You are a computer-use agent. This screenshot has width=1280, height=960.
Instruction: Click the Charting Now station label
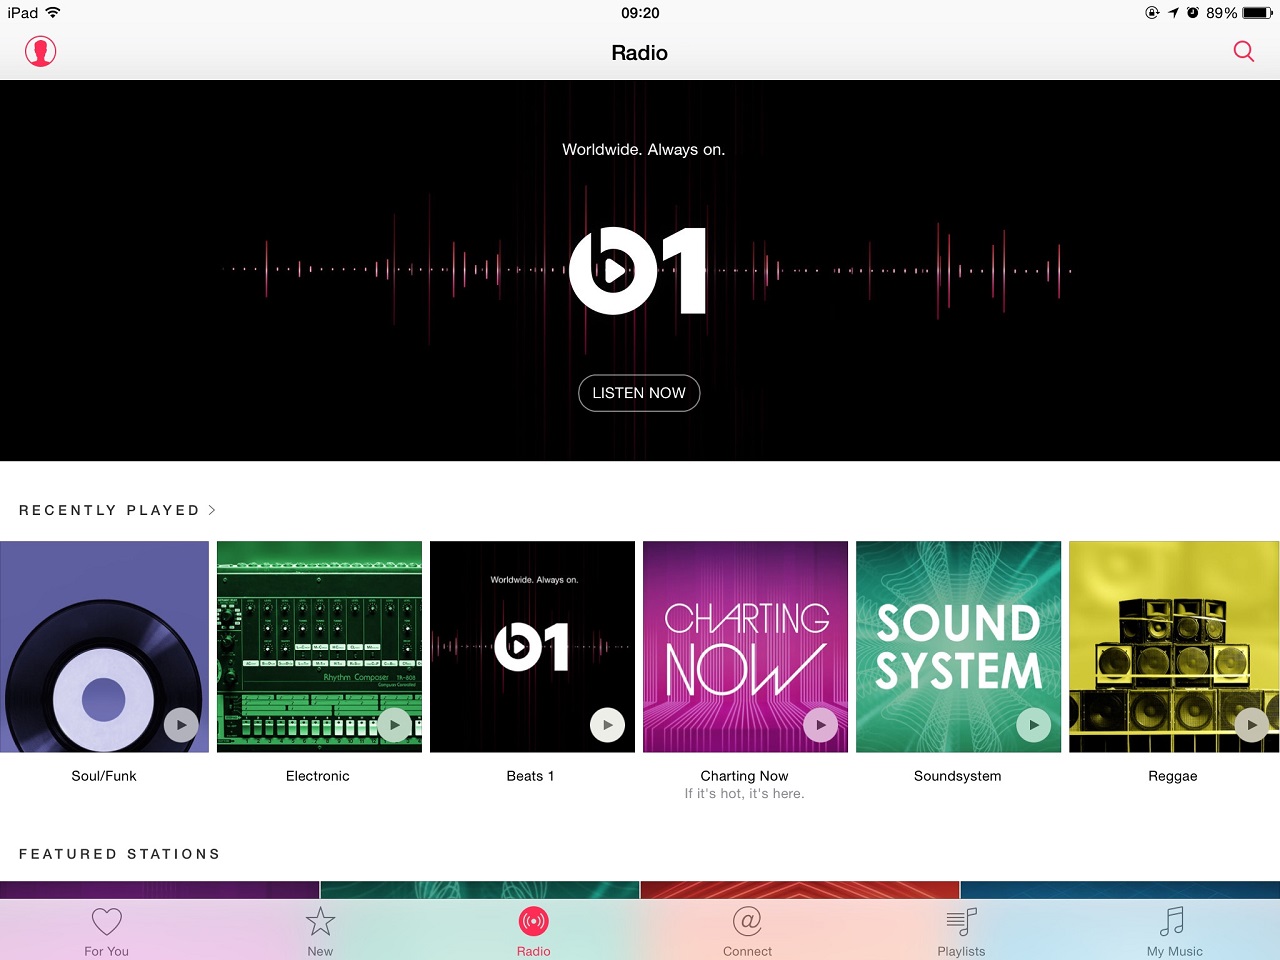744,776
